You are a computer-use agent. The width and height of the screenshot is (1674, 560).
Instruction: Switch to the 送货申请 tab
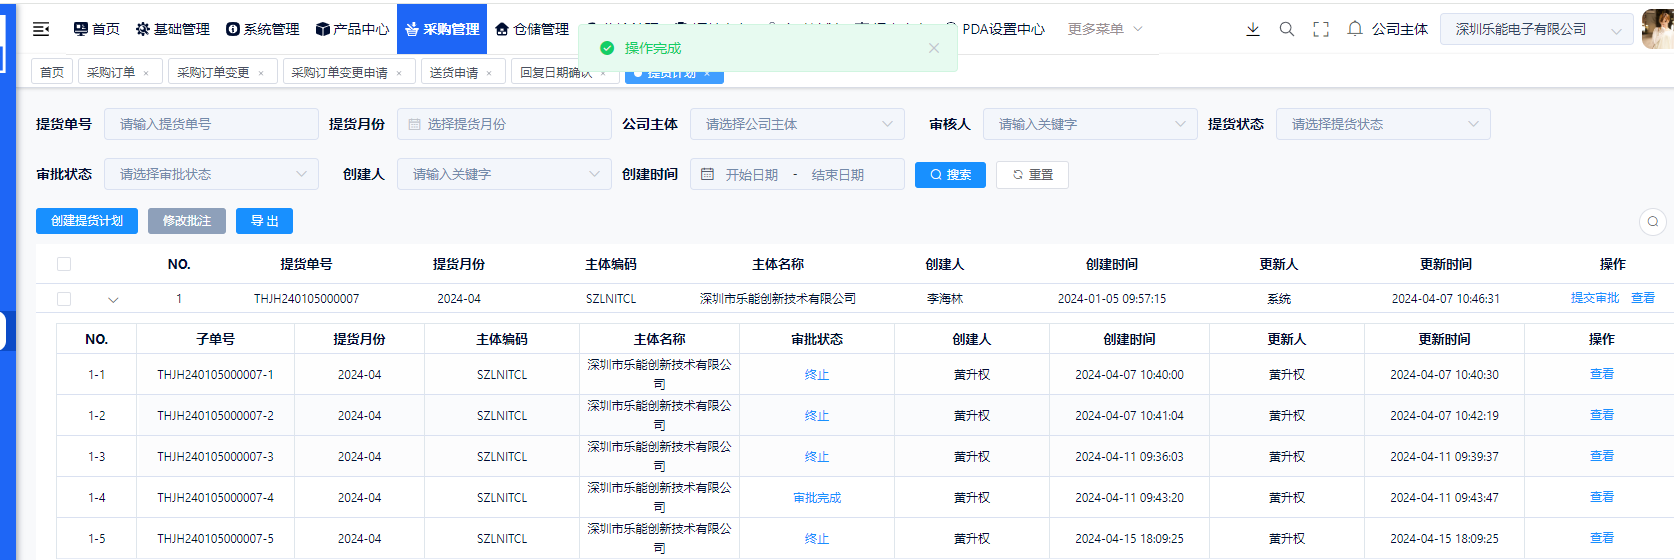click(454, 72)
